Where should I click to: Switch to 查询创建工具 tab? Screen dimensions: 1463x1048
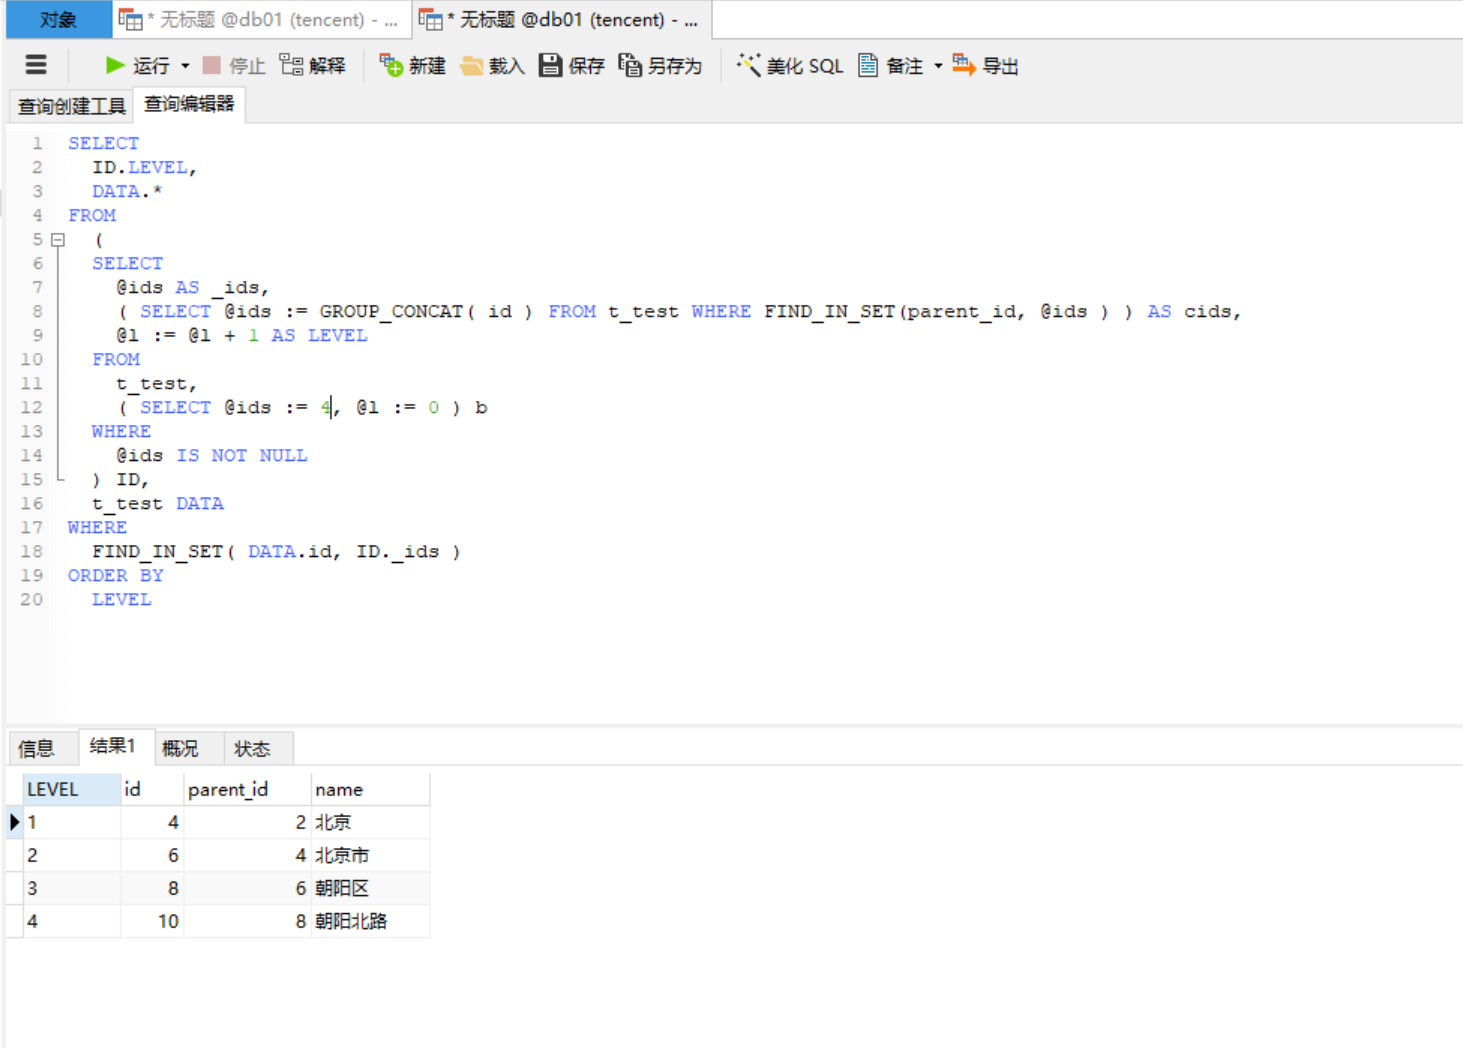point(72,106)
